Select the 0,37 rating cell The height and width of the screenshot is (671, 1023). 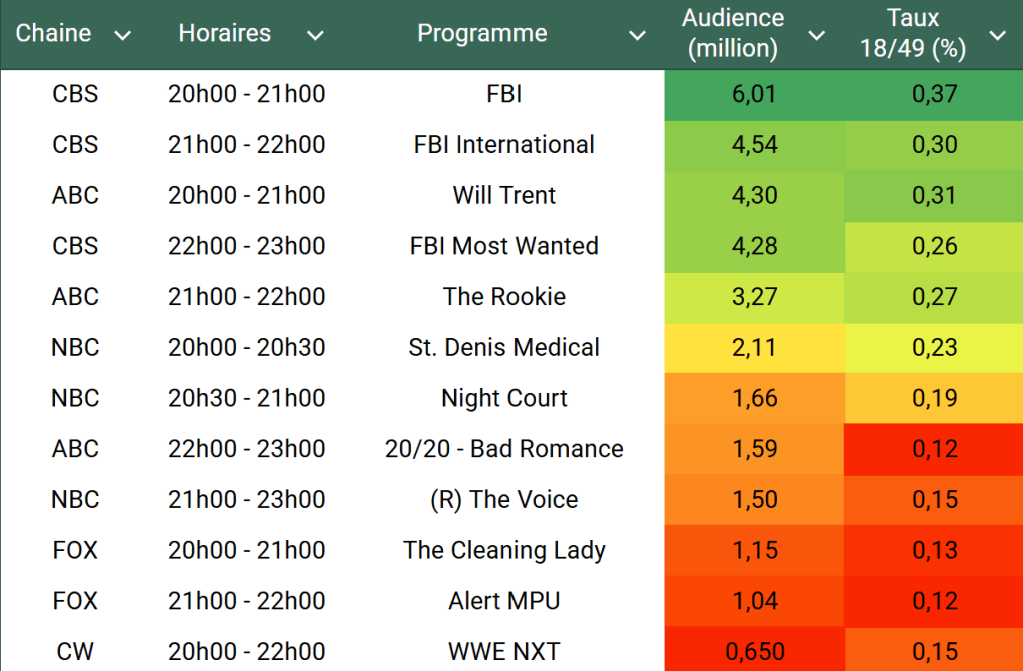click(934, 95)
